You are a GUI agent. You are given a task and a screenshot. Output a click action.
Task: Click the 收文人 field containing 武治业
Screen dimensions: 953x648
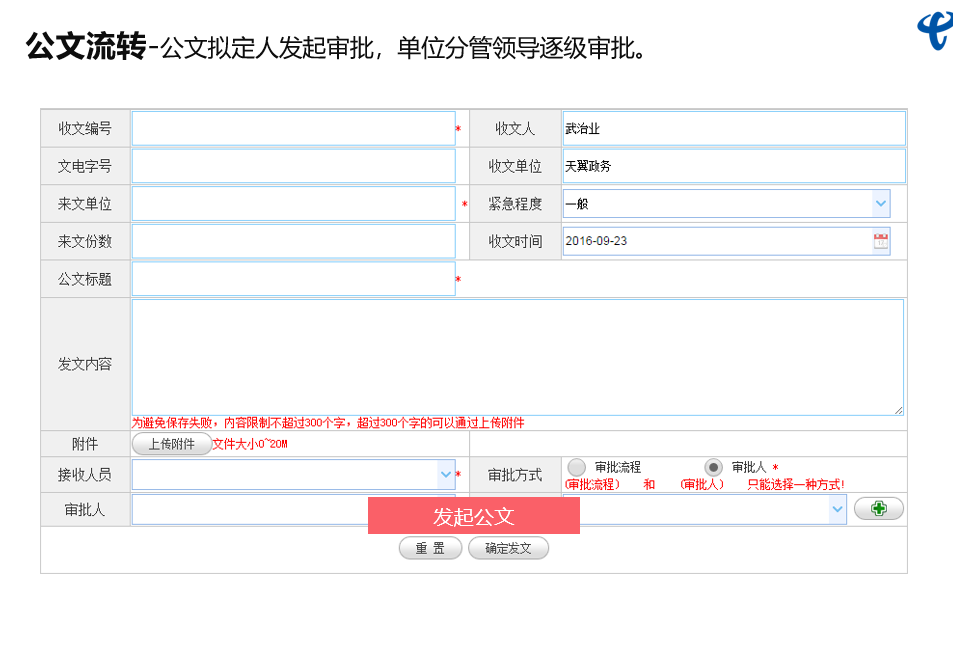[733, 129]
